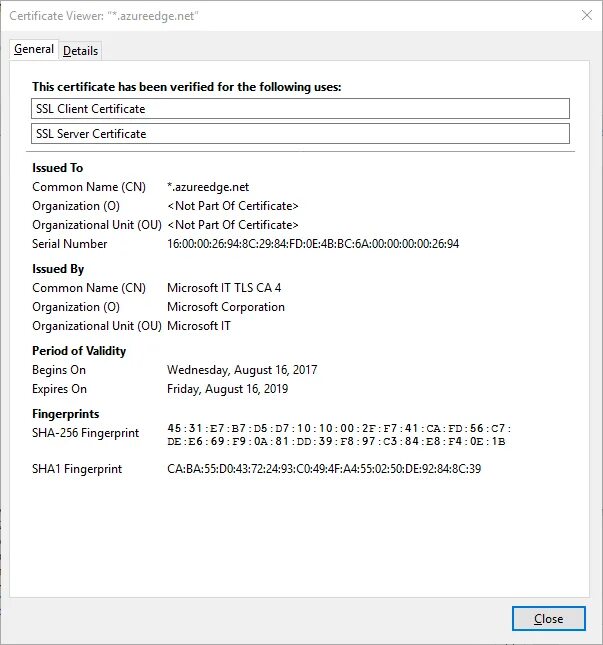The image size is (603, 645).
Task: Click the Serial Number label
Action: [x=70, y=244]
